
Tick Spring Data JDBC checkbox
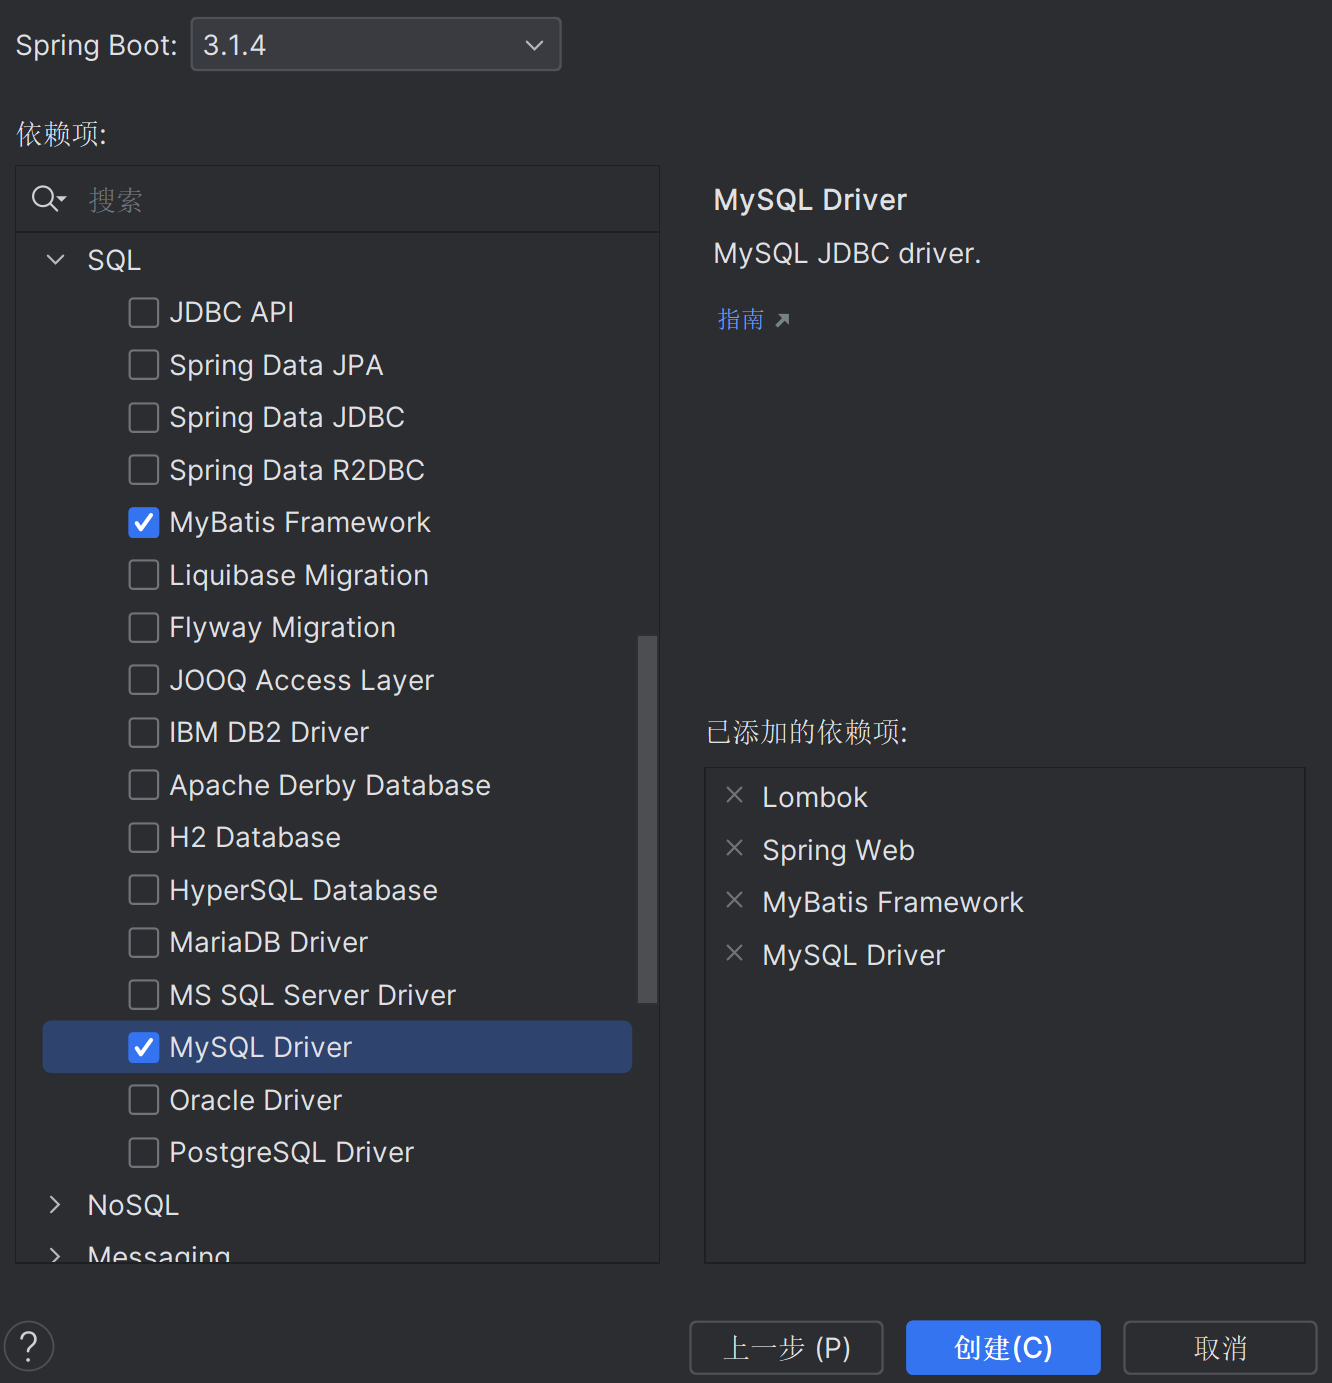pyautogui.click(x=144, y=417)
